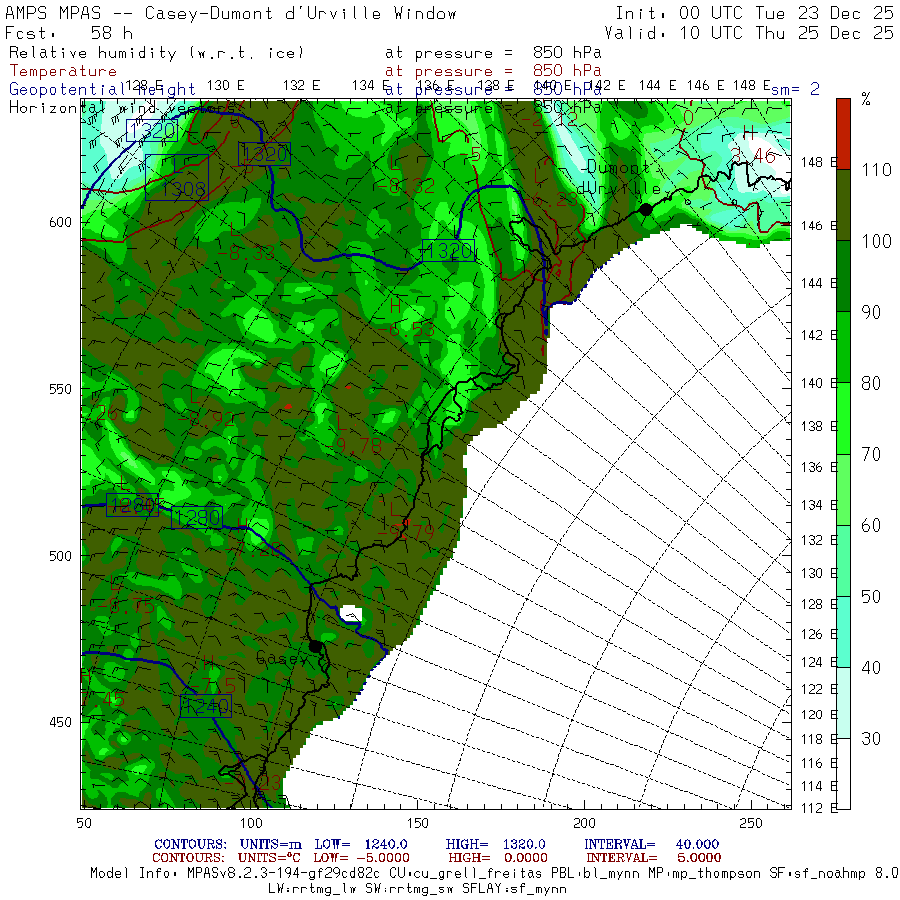Click the 70 color bar tick label
This screenshot has height=900, width=900.
click(x=871, y=455)
